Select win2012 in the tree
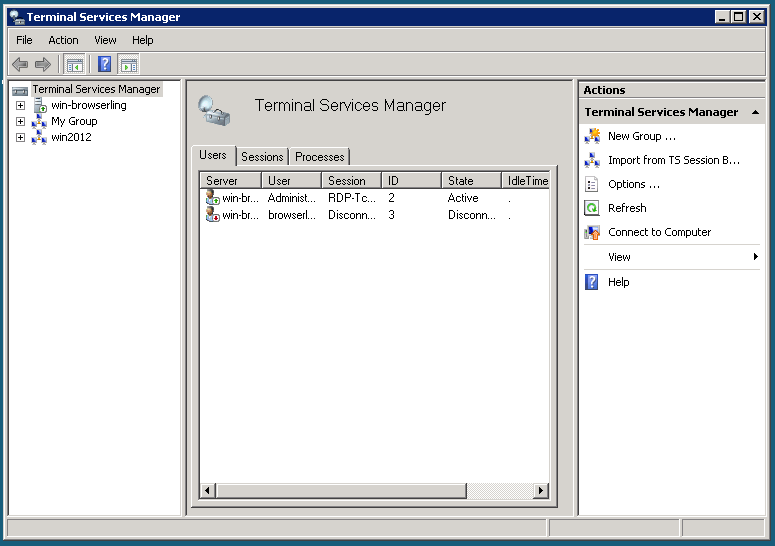The image size is (775, 546). click(x=71, y=137)
